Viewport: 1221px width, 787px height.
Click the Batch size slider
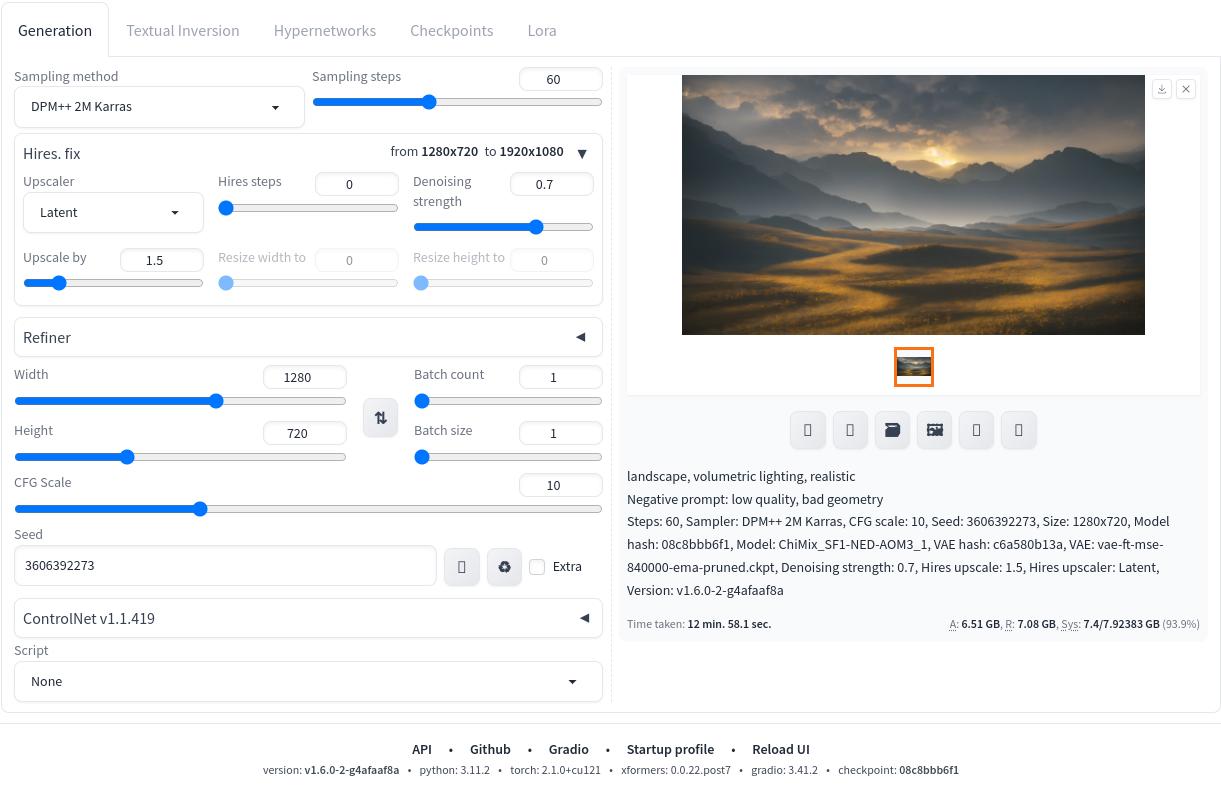pyautogui.click(x=508, y=457)
